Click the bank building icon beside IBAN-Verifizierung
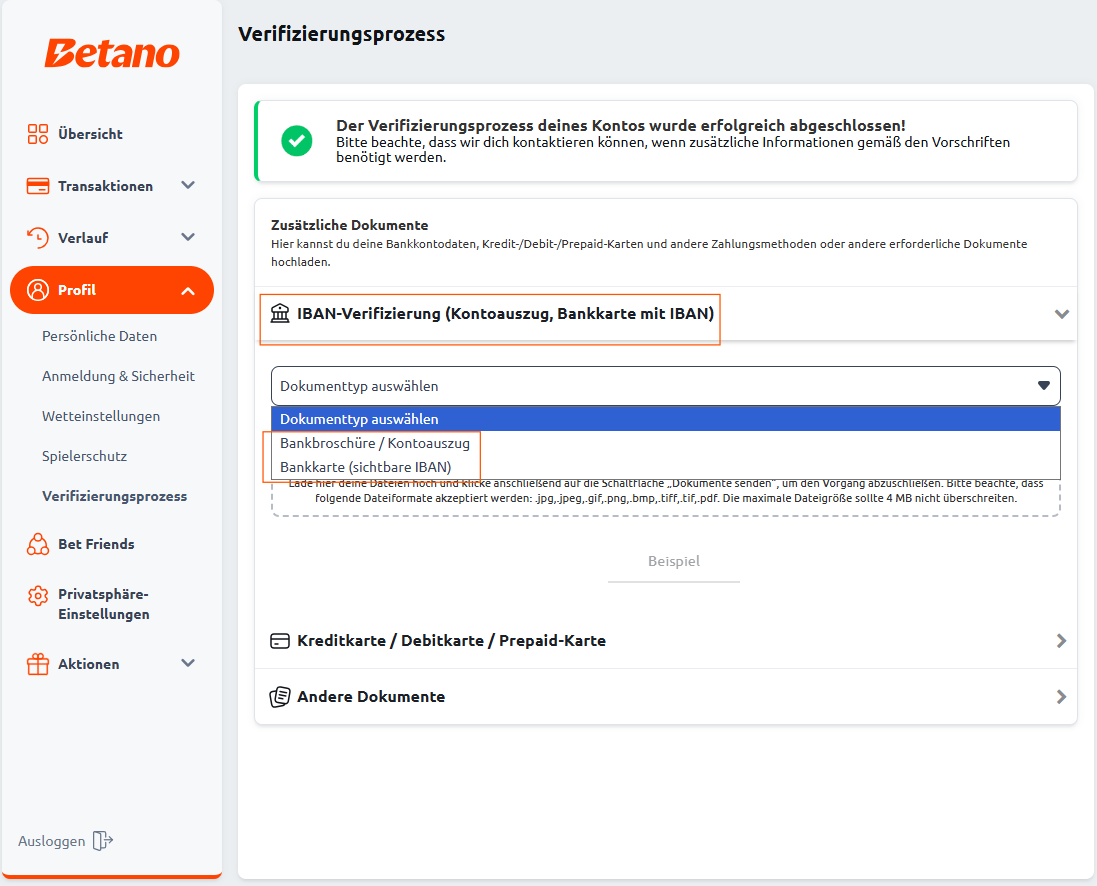Image resolution: width=1097 pixels, height=886 pixels. point(280,314)
